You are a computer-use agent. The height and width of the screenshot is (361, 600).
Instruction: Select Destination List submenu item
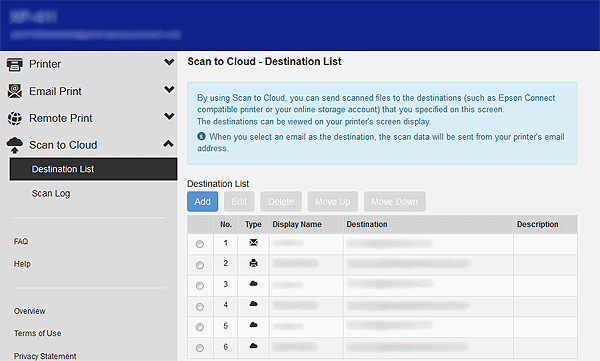(93, 169)
